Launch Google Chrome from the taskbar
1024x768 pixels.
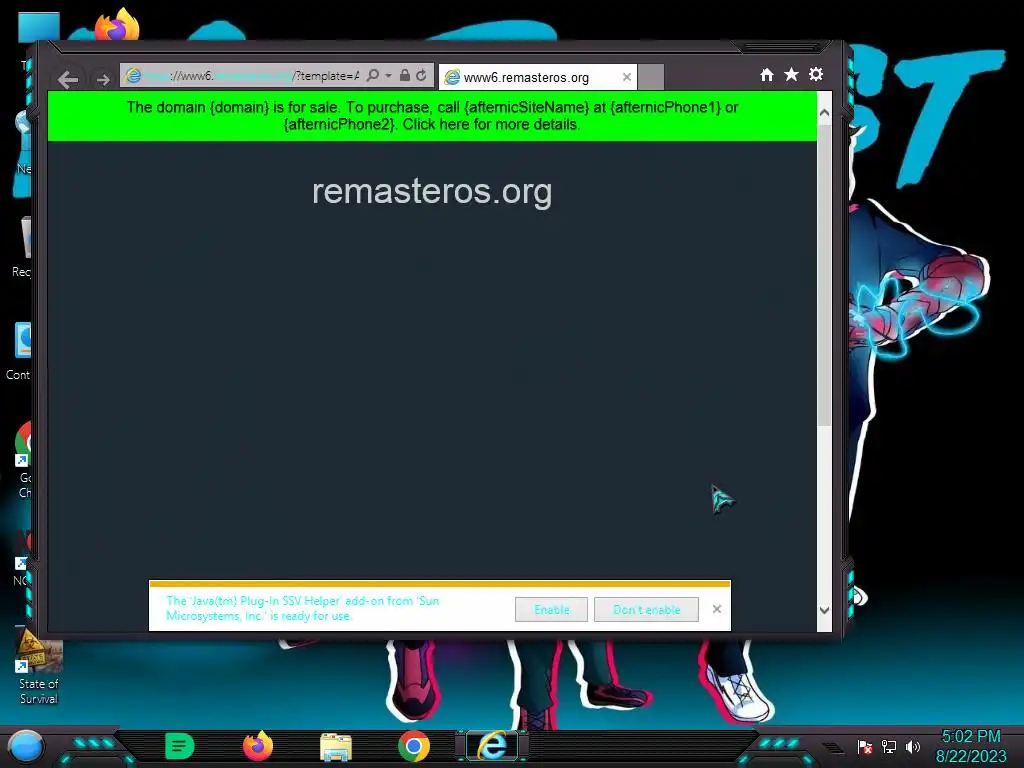coord(414,746)
